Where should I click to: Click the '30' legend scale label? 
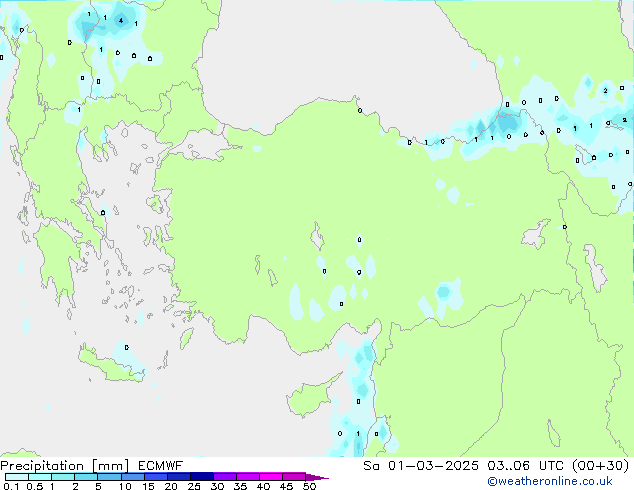(x=217, y=486)
